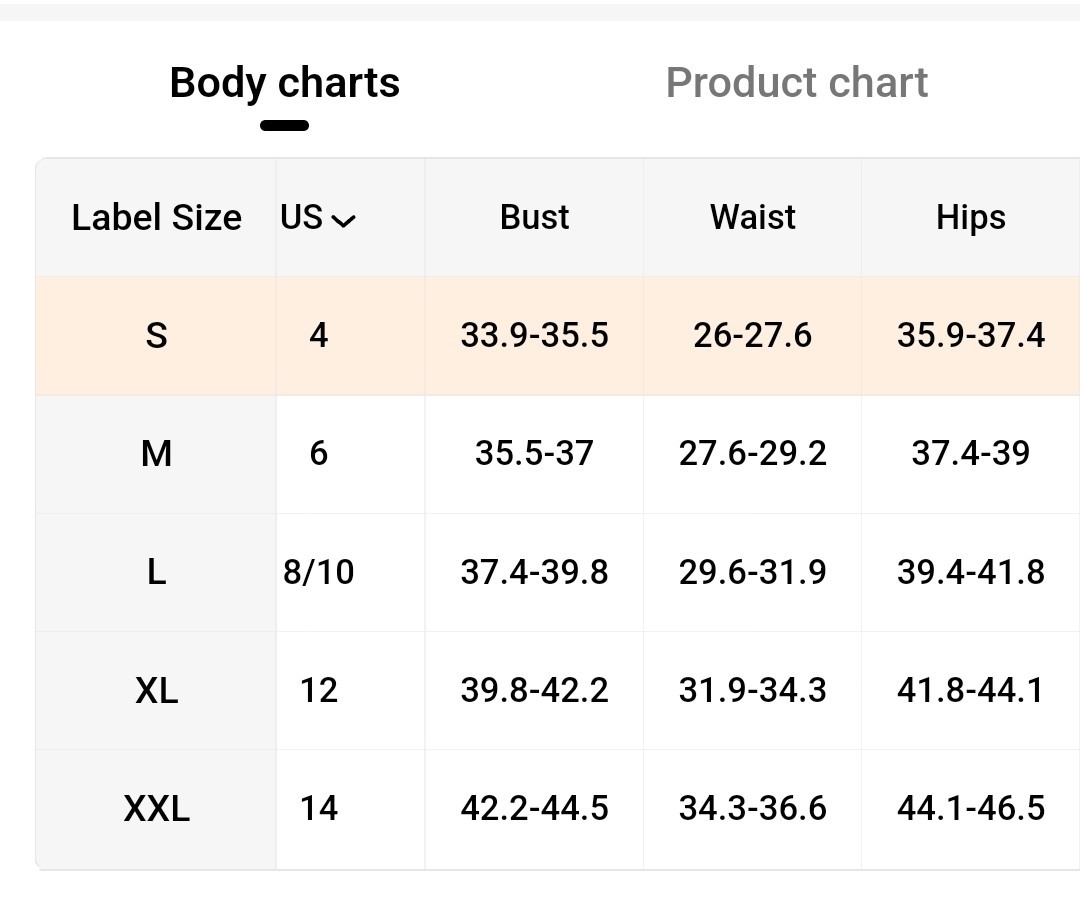
Task: Click US size 8/10 cell
Action: click(x=318, y=573)
